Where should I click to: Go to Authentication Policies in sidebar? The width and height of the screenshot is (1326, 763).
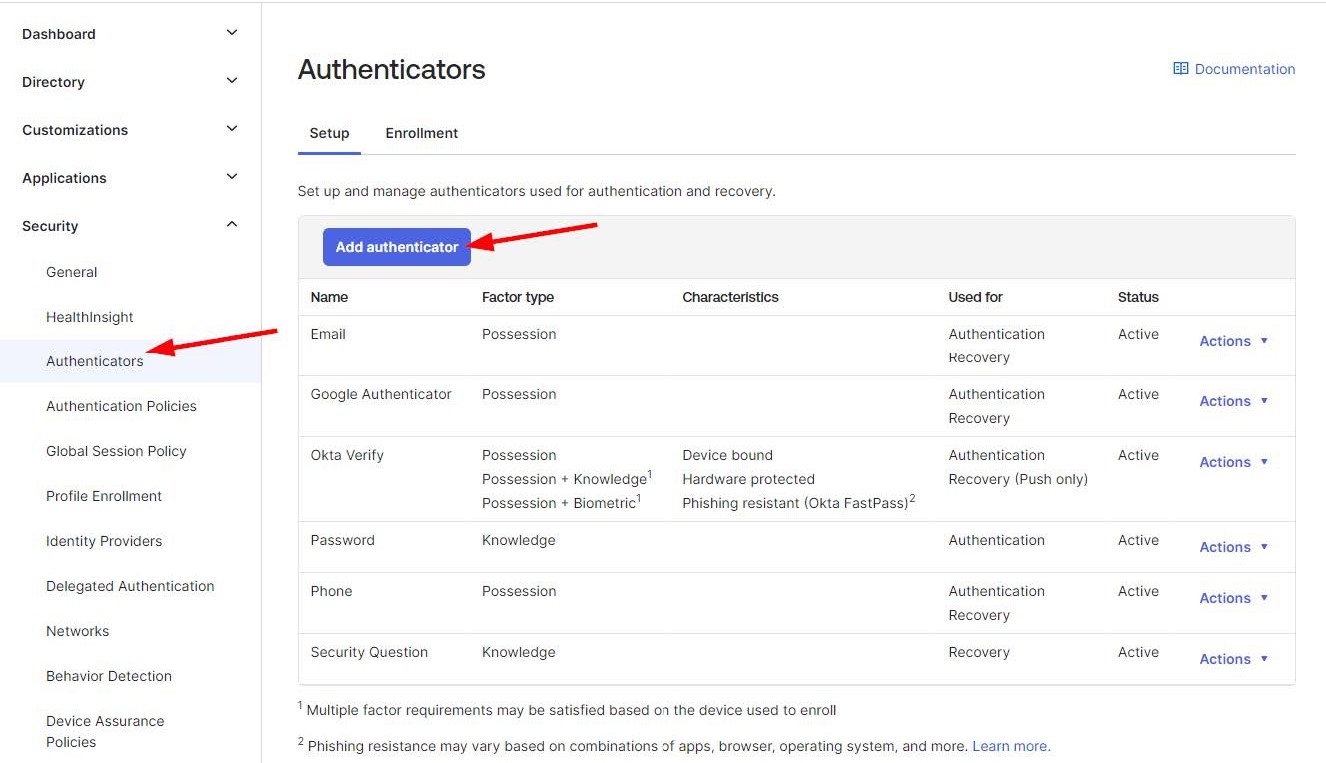pos(121,406)
